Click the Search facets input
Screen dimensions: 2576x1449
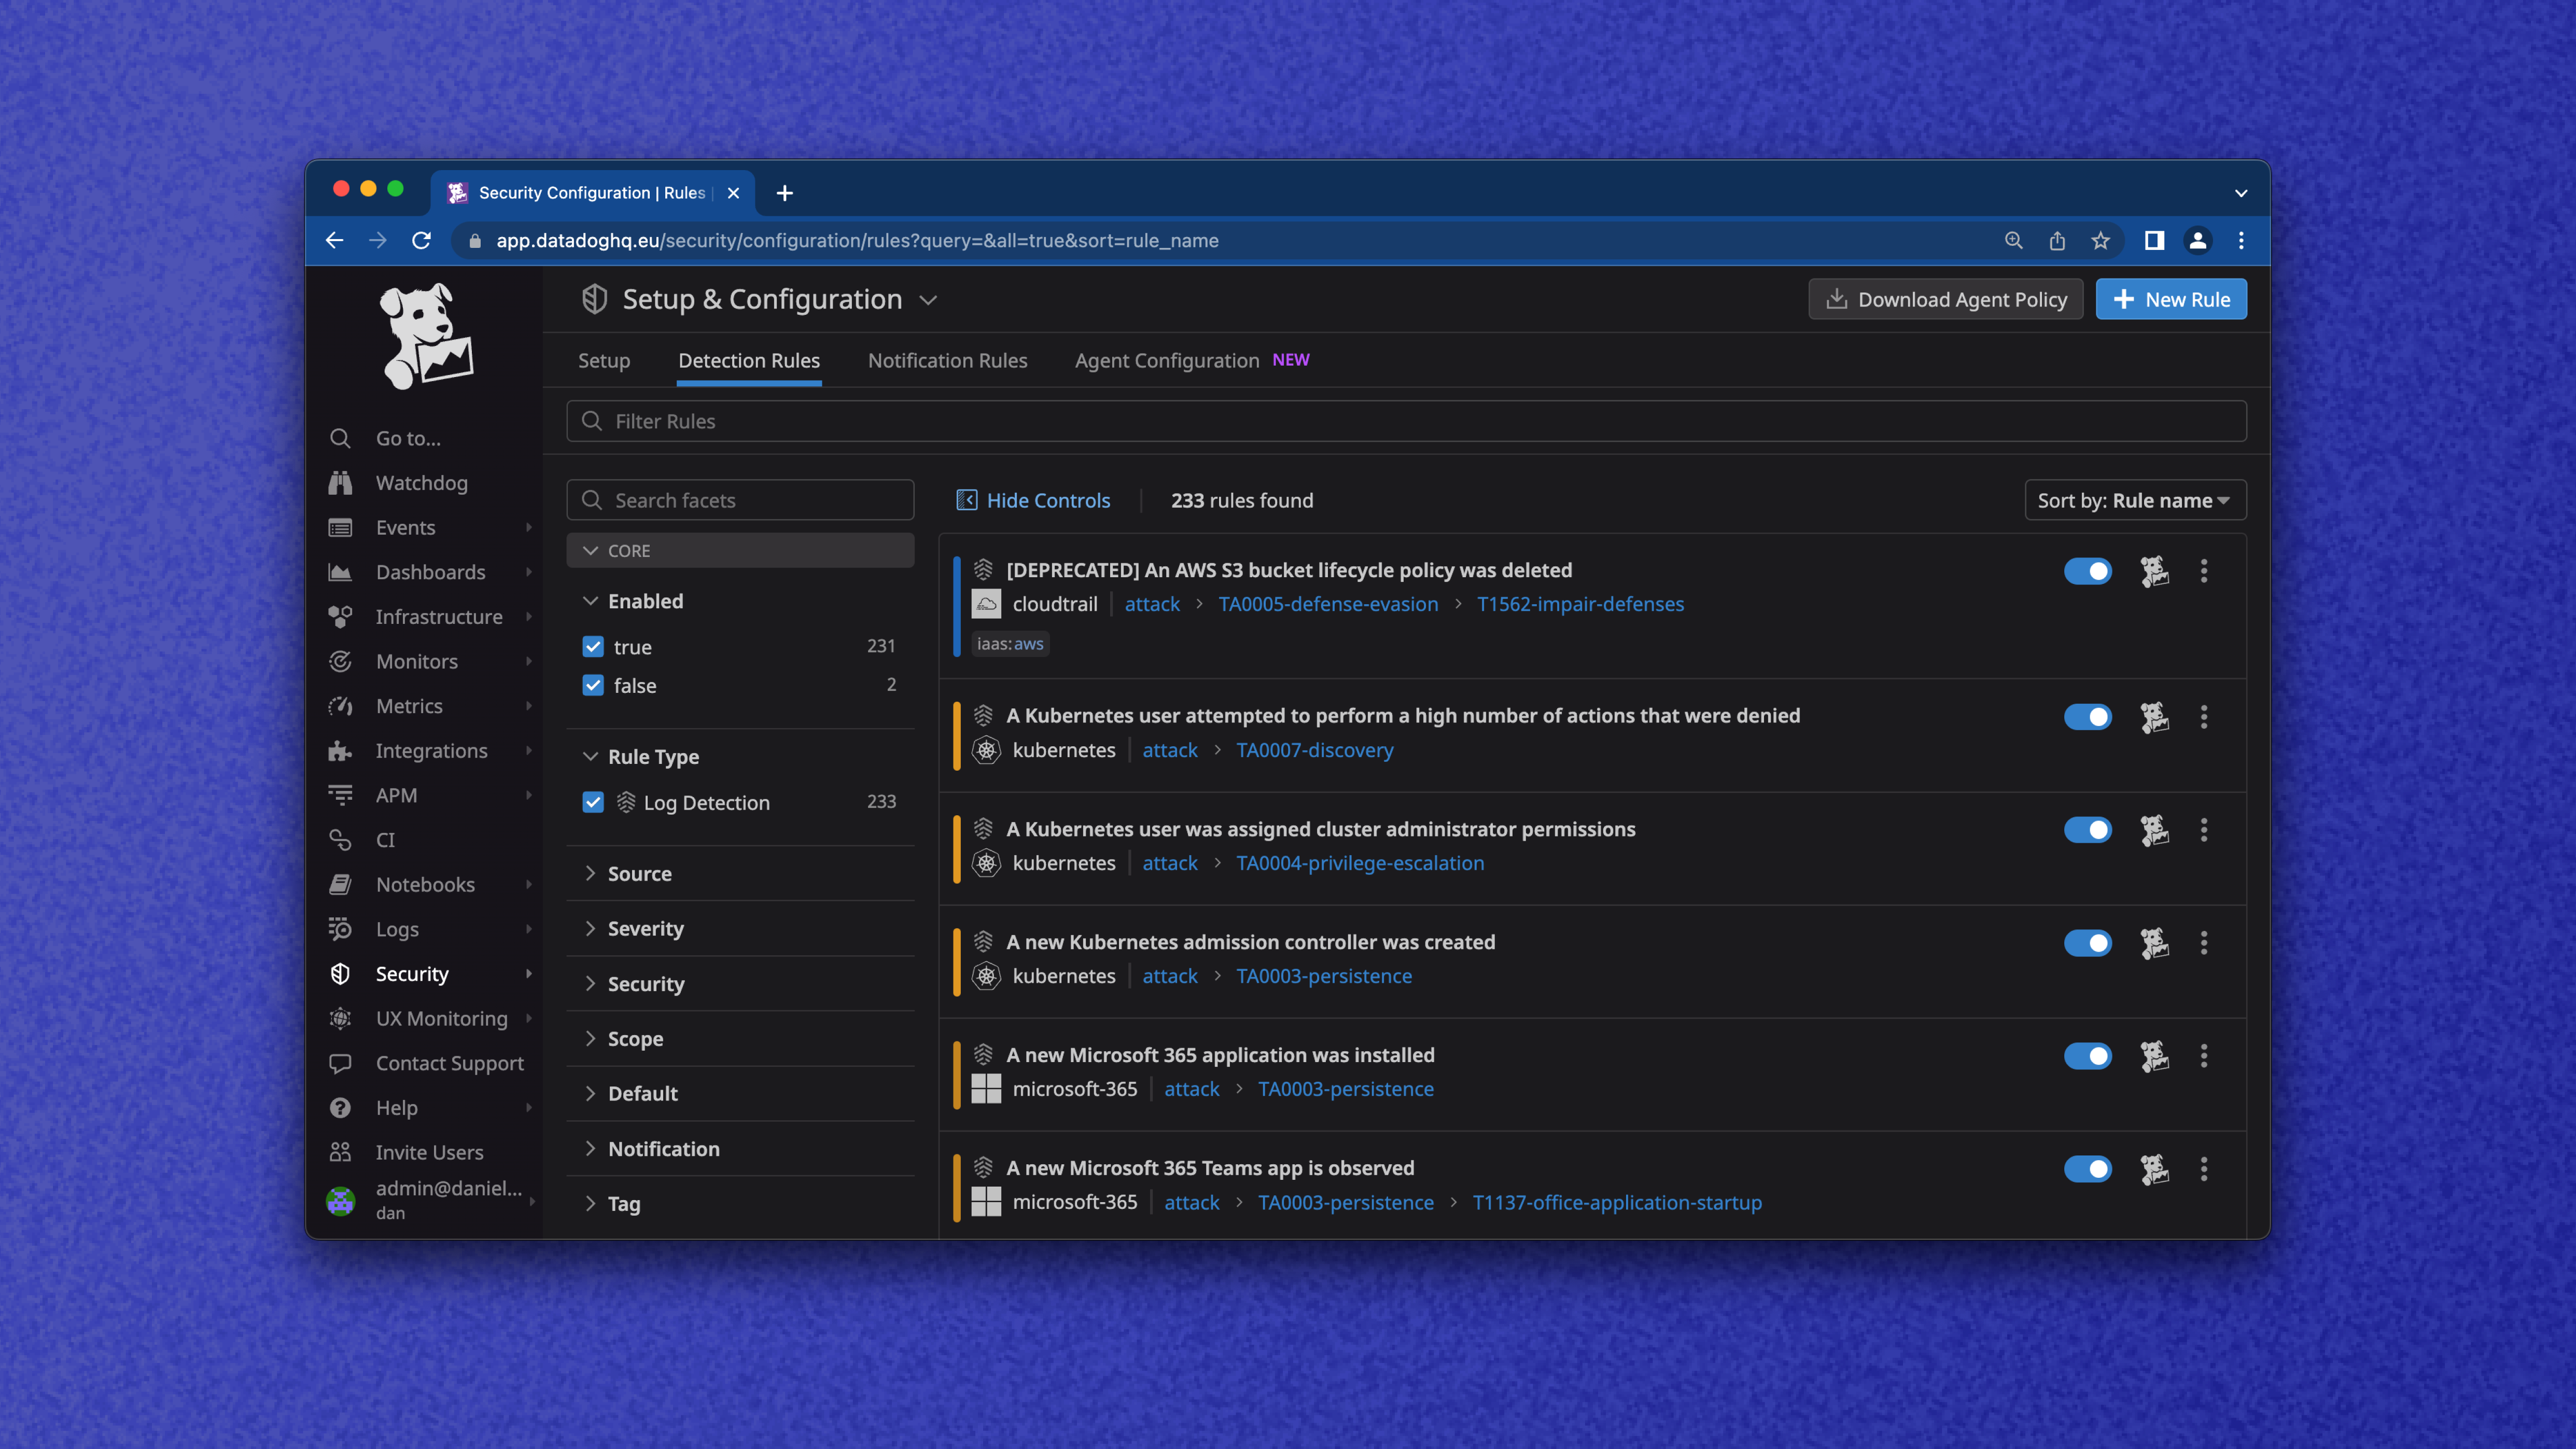740,500
